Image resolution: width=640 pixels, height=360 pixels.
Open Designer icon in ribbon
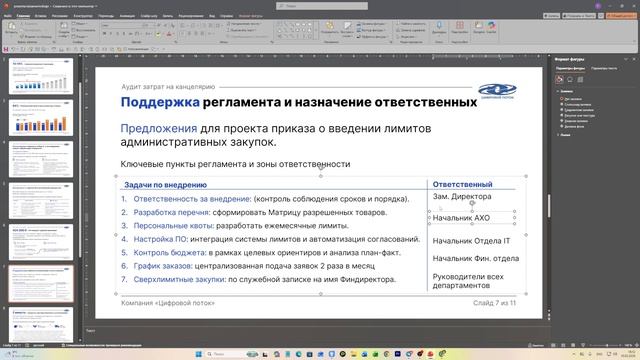click(478, 27)
